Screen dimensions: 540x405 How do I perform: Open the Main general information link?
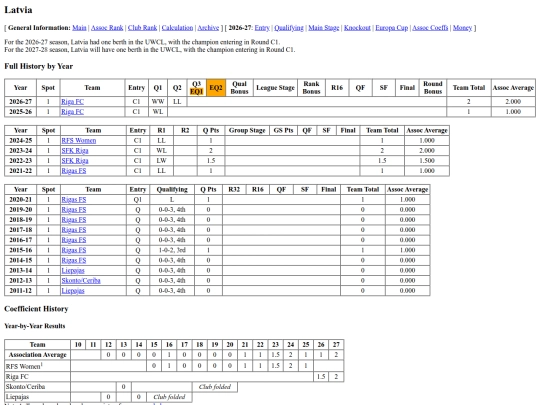(79, 28)
